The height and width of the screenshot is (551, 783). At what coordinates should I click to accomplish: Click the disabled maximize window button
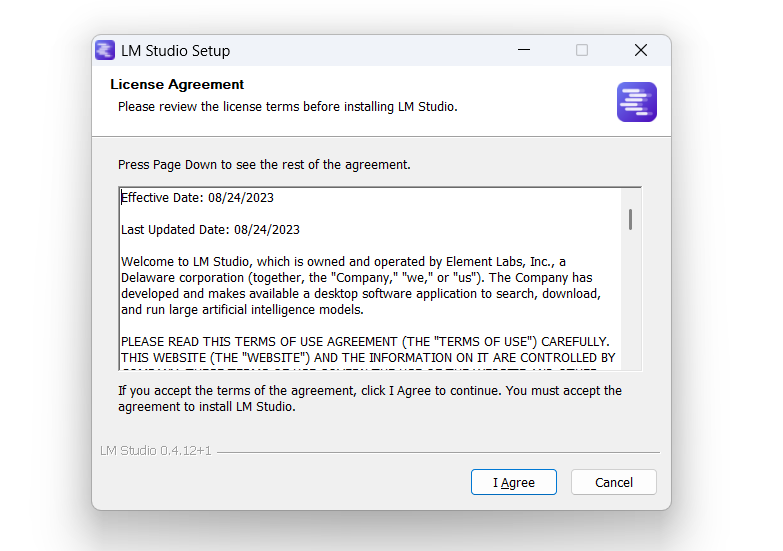582,50
